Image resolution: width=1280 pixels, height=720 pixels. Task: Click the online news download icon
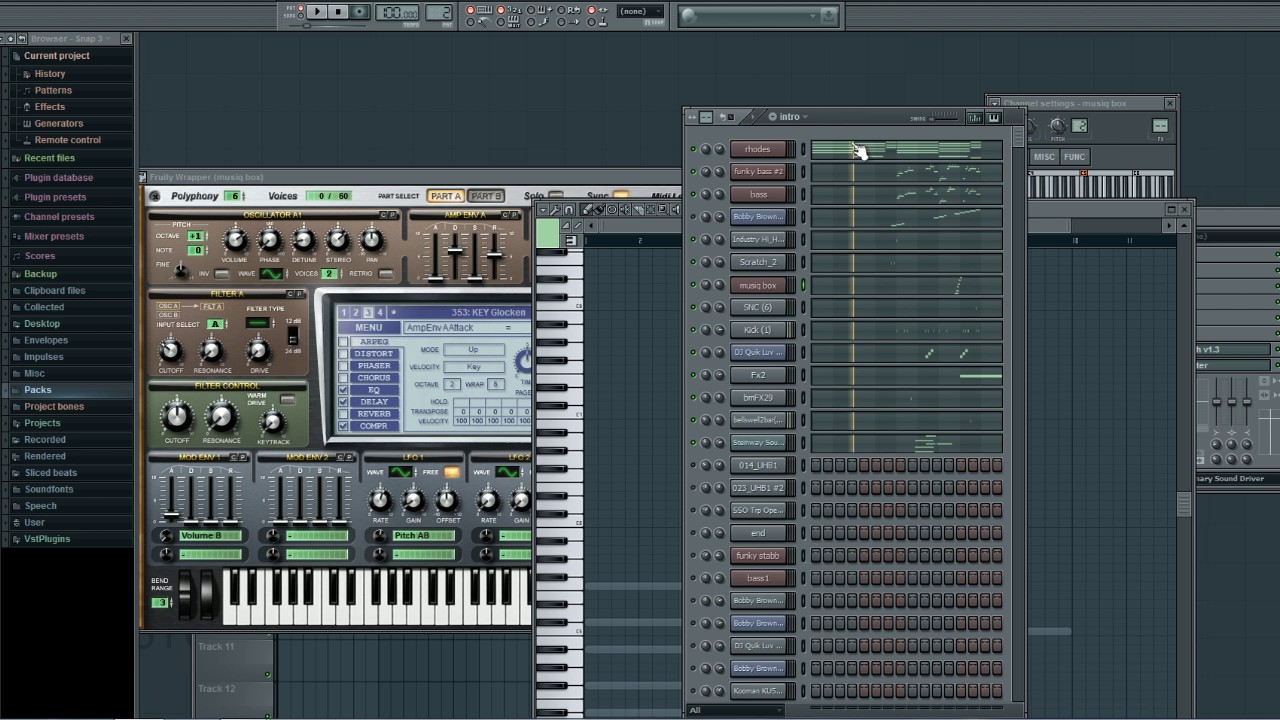[828, 15]
